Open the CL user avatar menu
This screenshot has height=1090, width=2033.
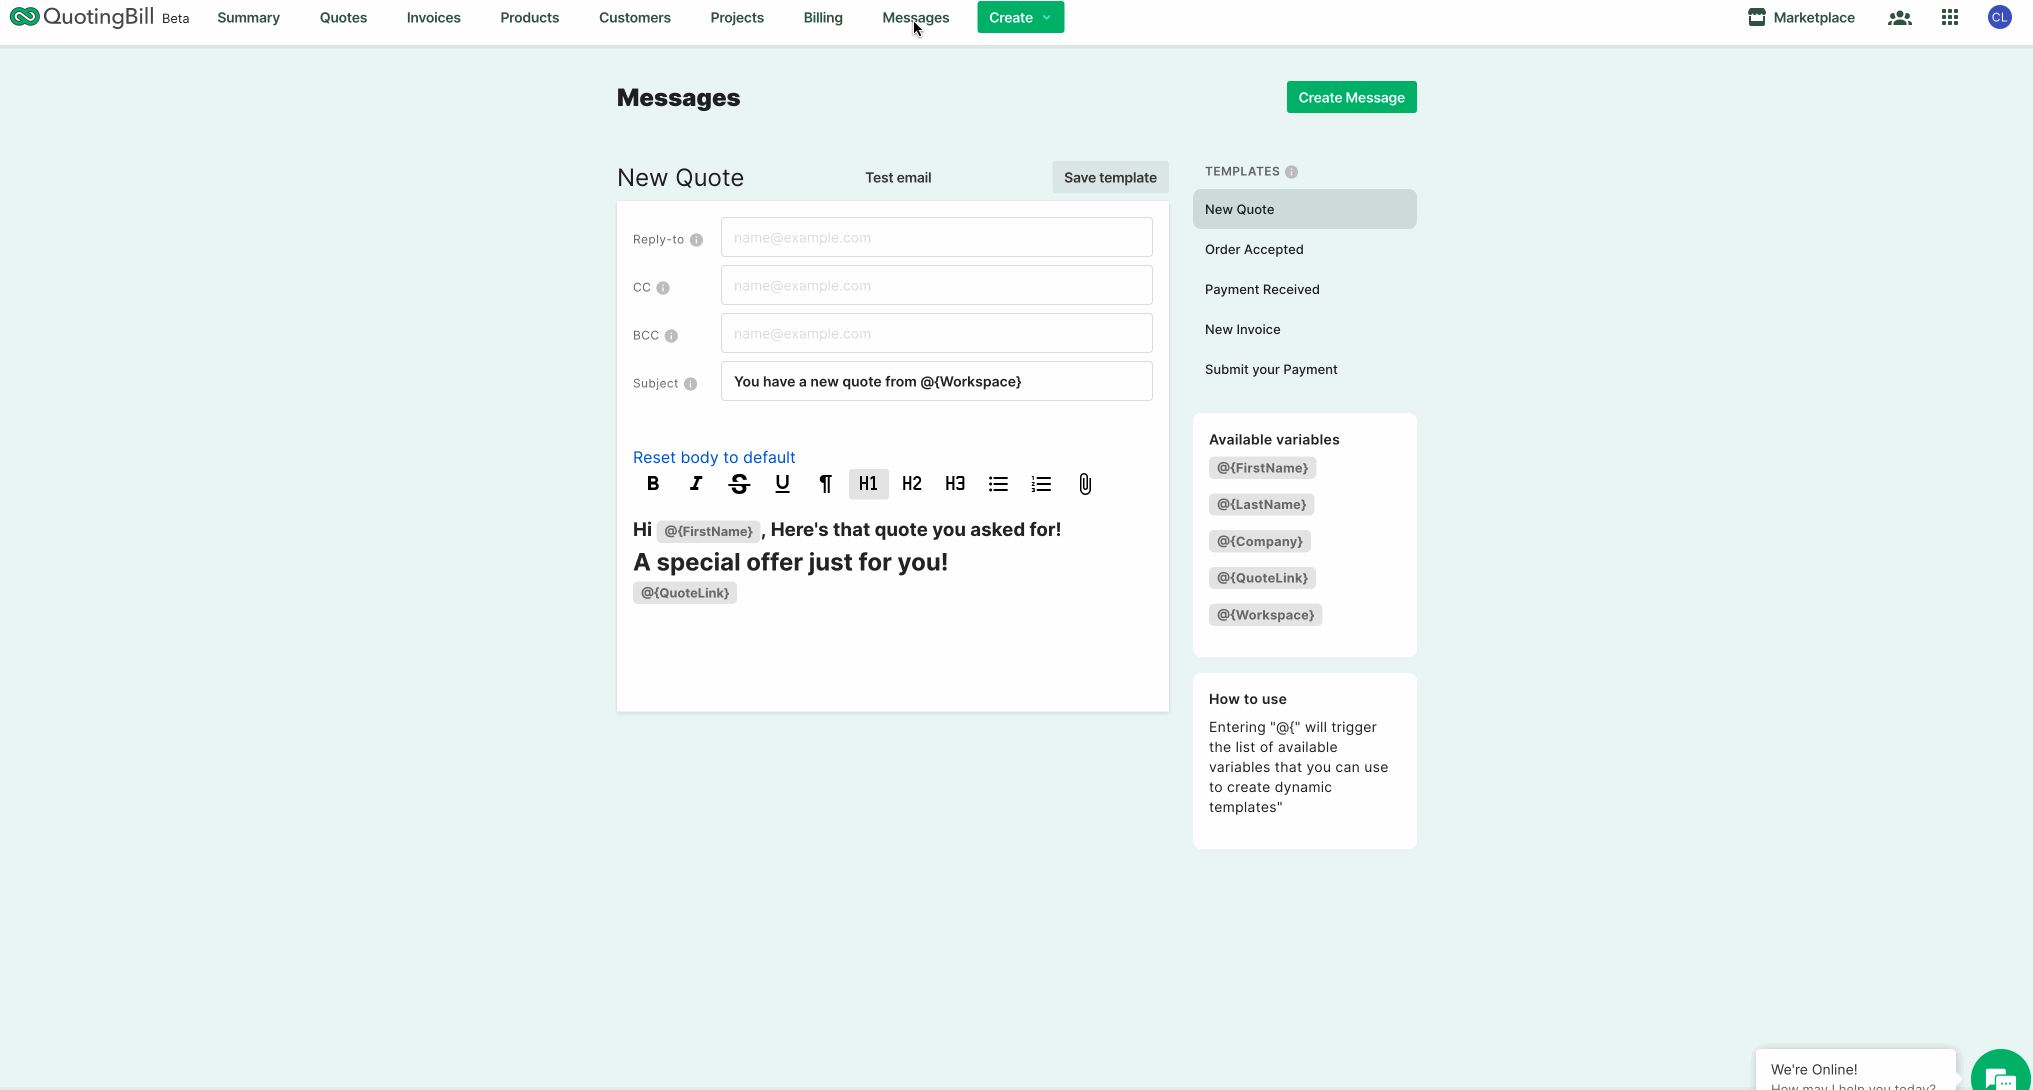click(1999, 18)
